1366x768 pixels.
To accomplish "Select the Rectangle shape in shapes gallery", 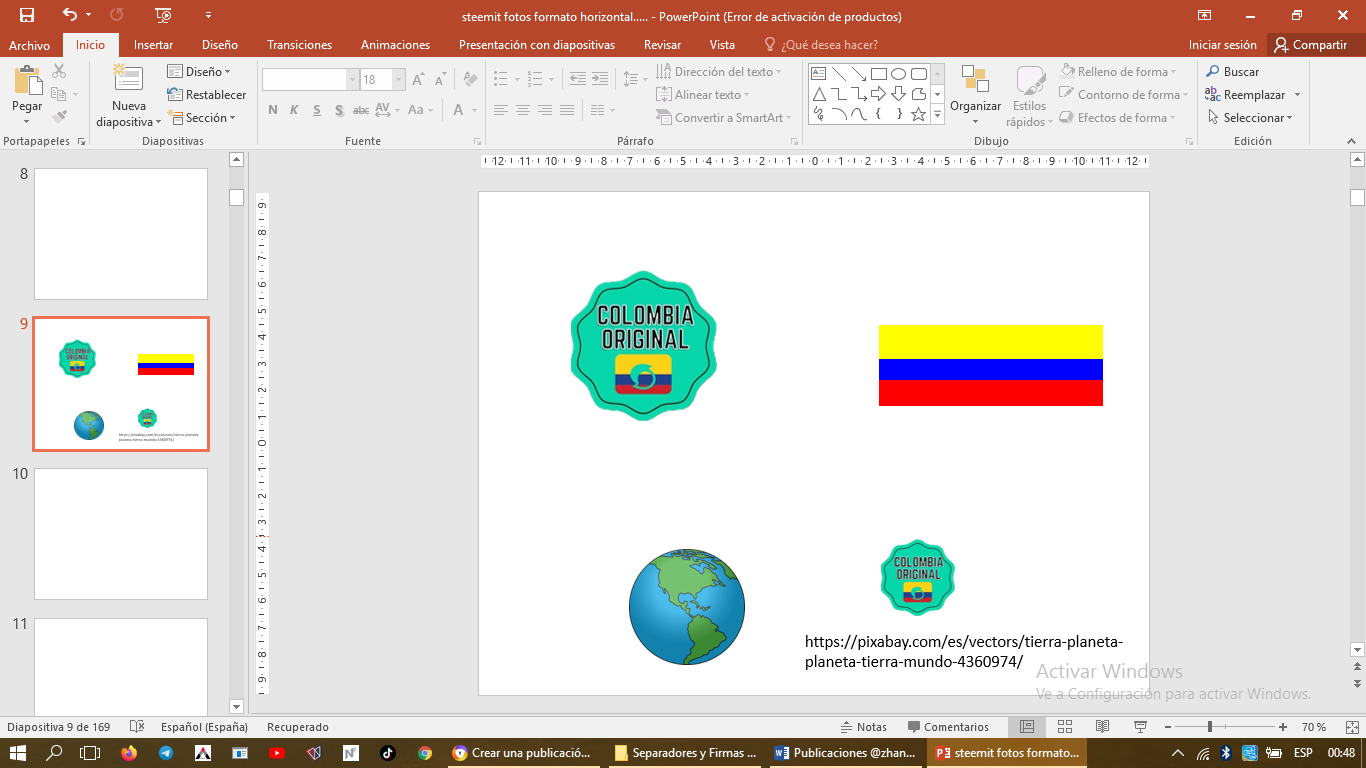I will [x=879, y=74].
